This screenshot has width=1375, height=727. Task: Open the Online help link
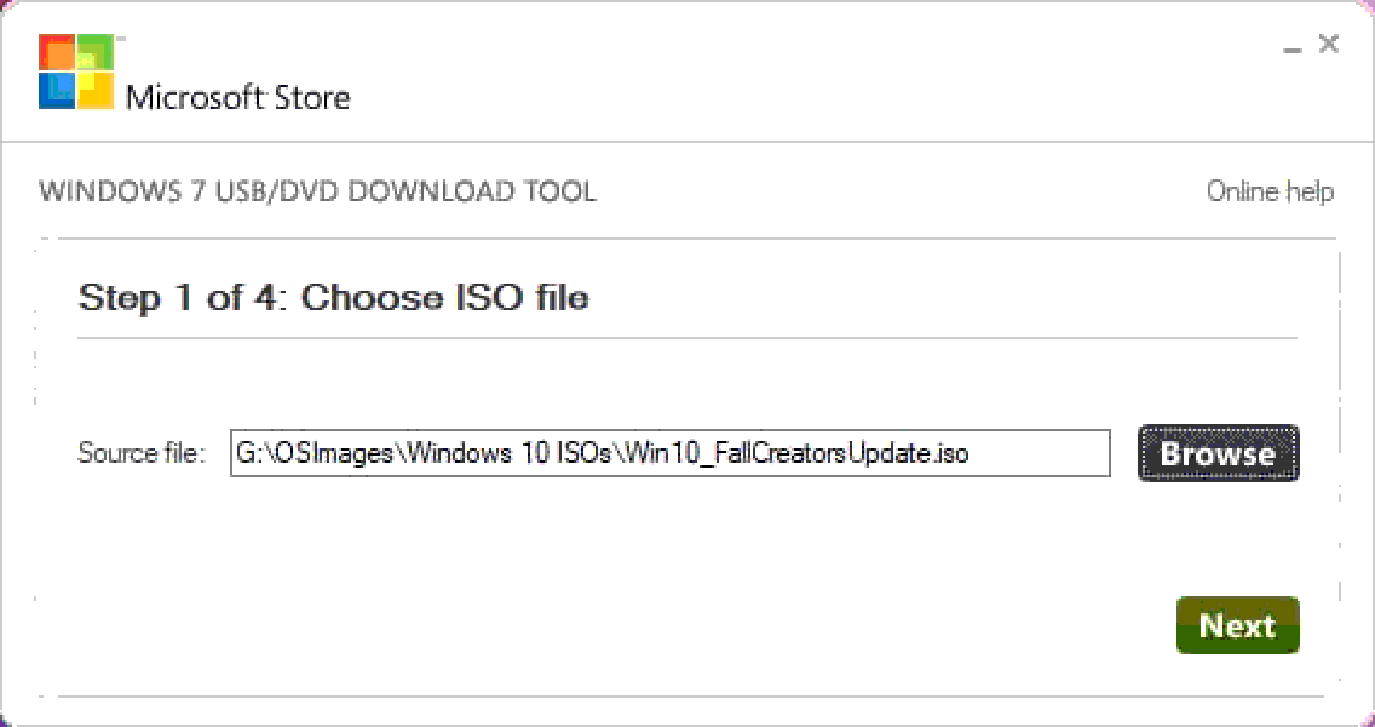click(1269, 191)
